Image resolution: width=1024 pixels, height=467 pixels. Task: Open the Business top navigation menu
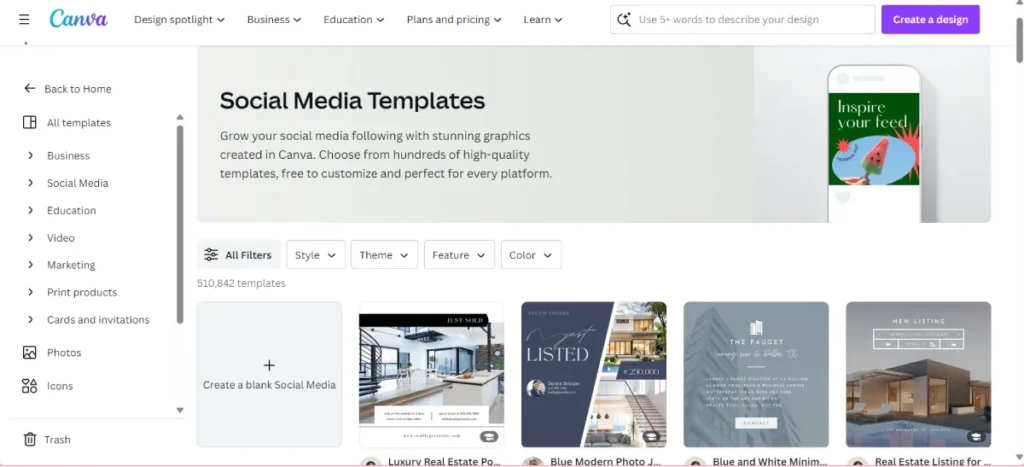274,20
